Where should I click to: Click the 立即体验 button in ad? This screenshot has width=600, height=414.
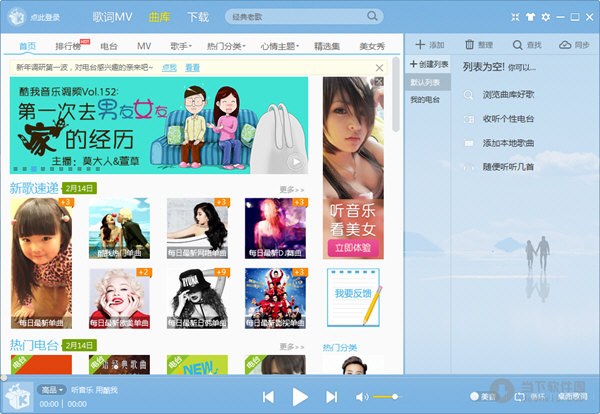tap(353, 248)
